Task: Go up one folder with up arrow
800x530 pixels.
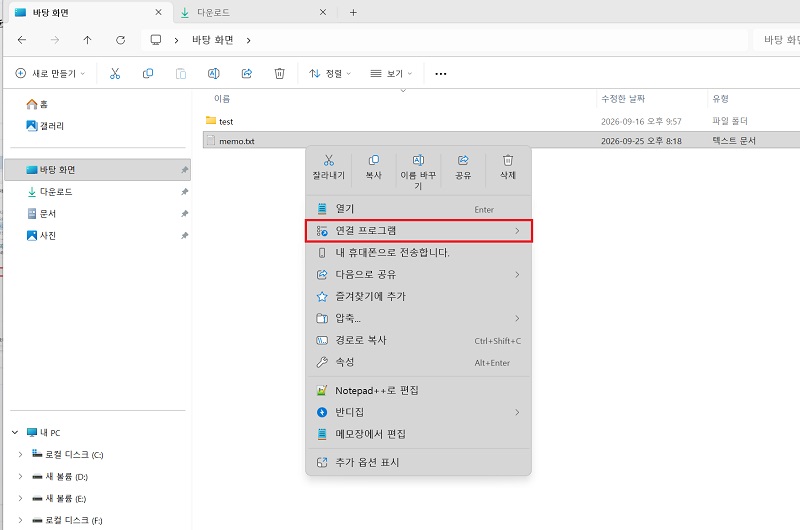Action: [87, 40]
